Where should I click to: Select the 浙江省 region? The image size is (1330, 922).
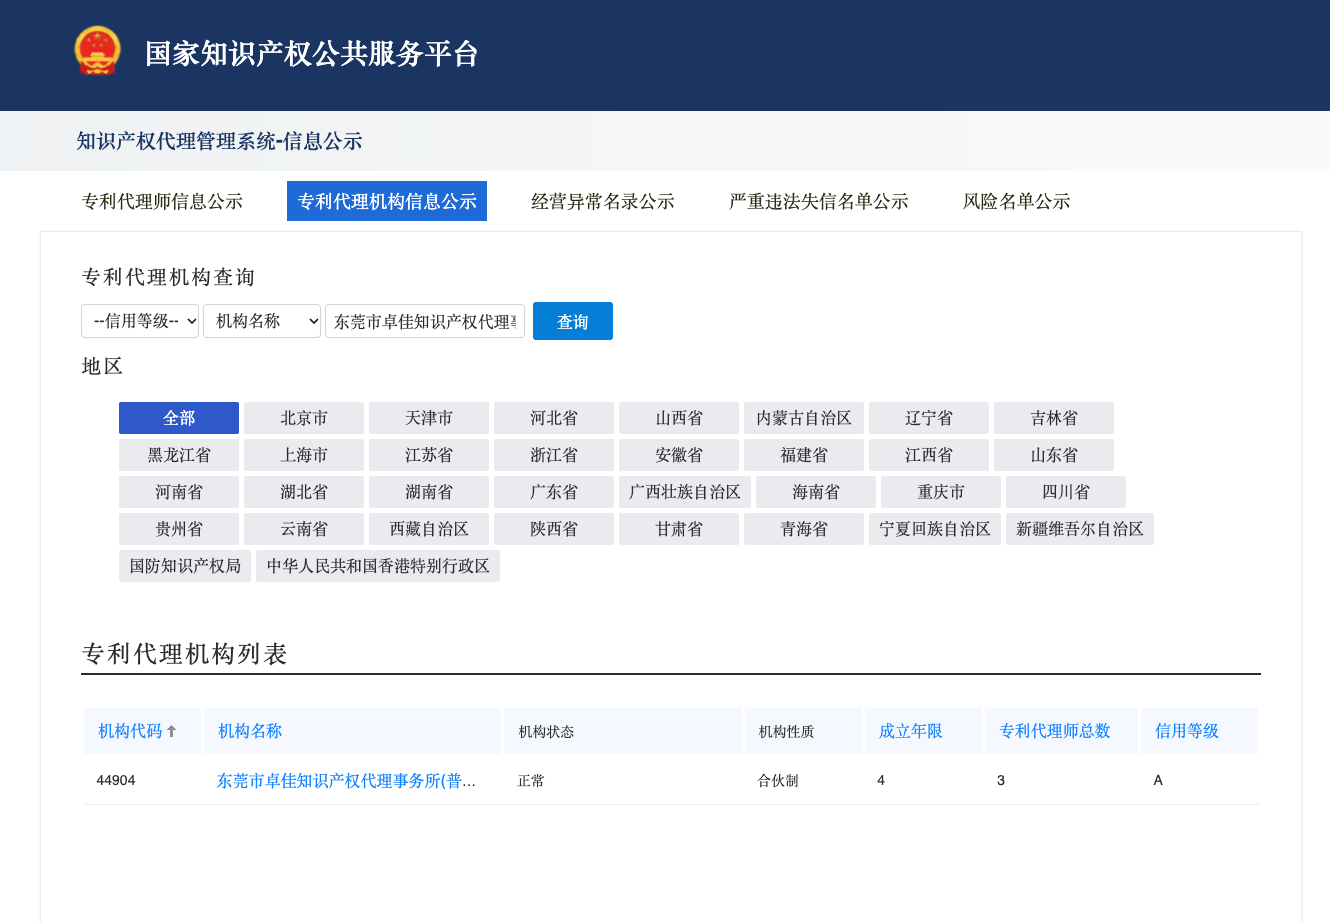coord(554,455)
